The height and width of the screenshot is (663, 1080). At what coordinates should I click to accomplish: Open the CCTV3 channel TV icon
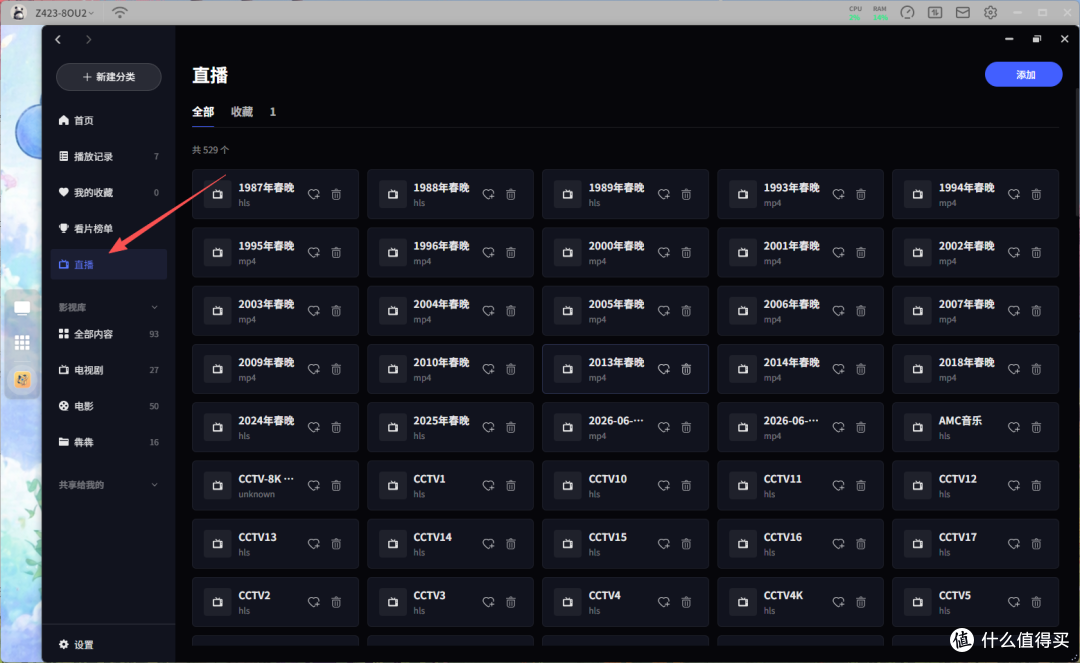point(393,602)
